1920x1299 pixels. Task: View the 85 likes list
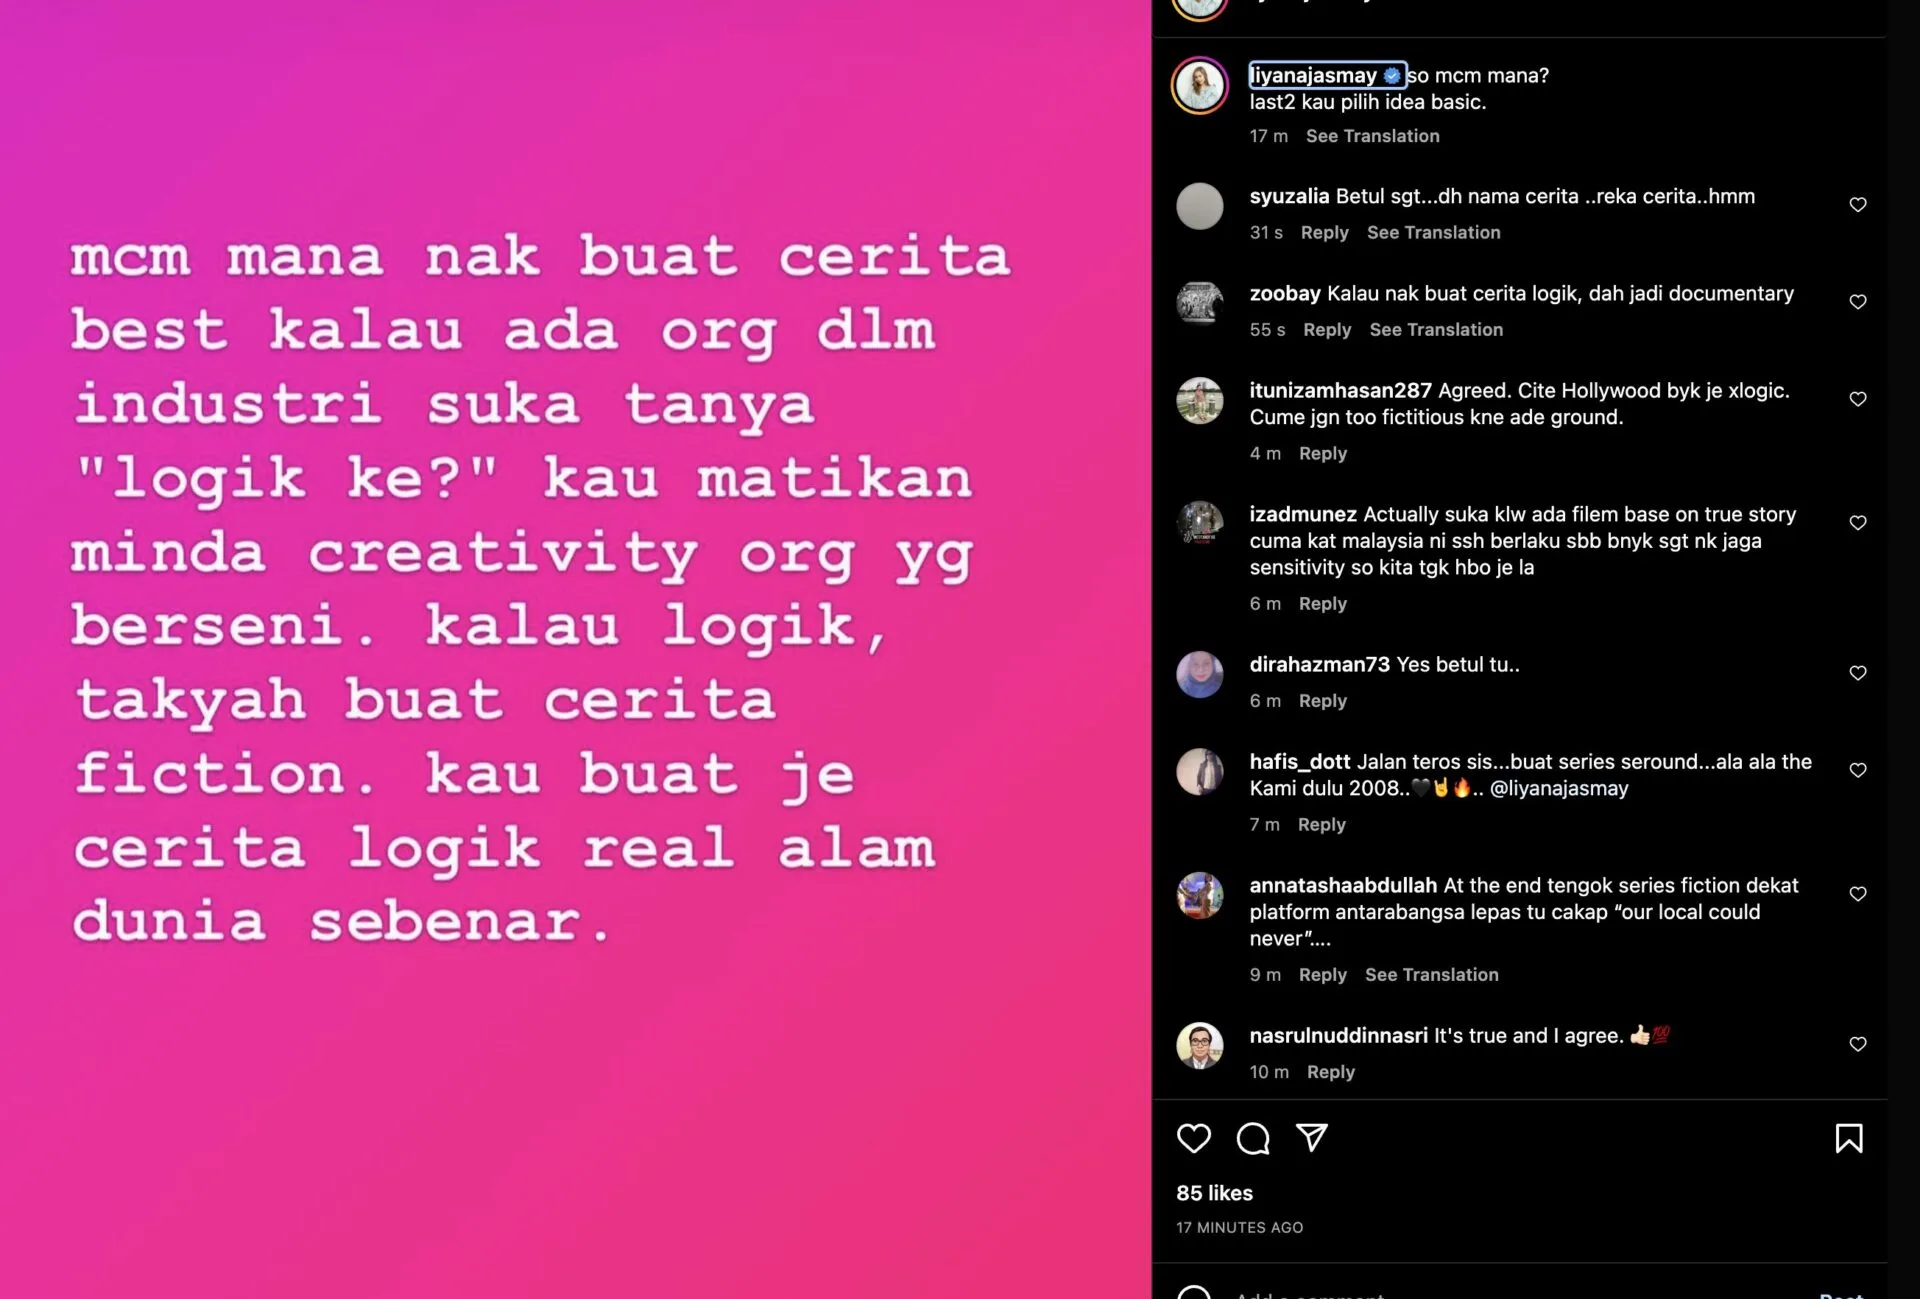(1214, 1193)
